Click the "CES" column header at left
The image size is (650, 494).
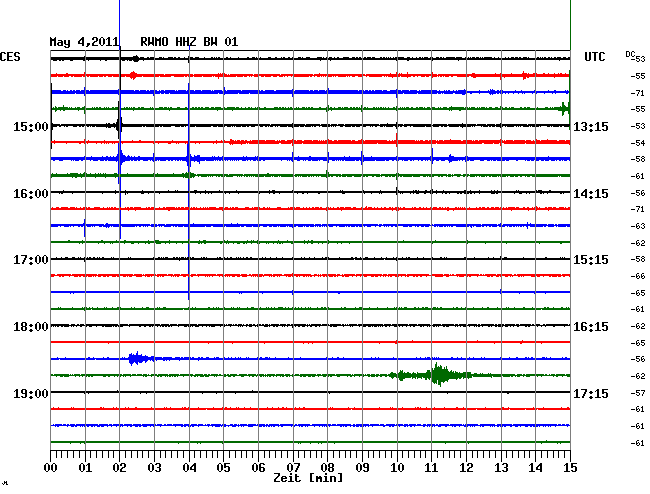(10, 57)
